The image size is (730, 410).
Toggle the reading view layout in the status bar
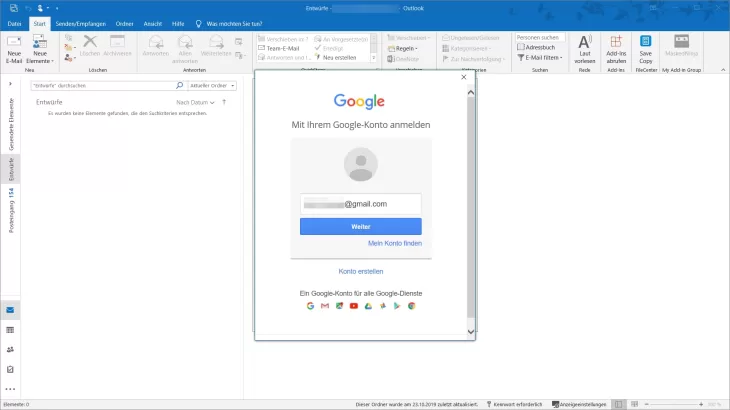(x=636, y=404)
